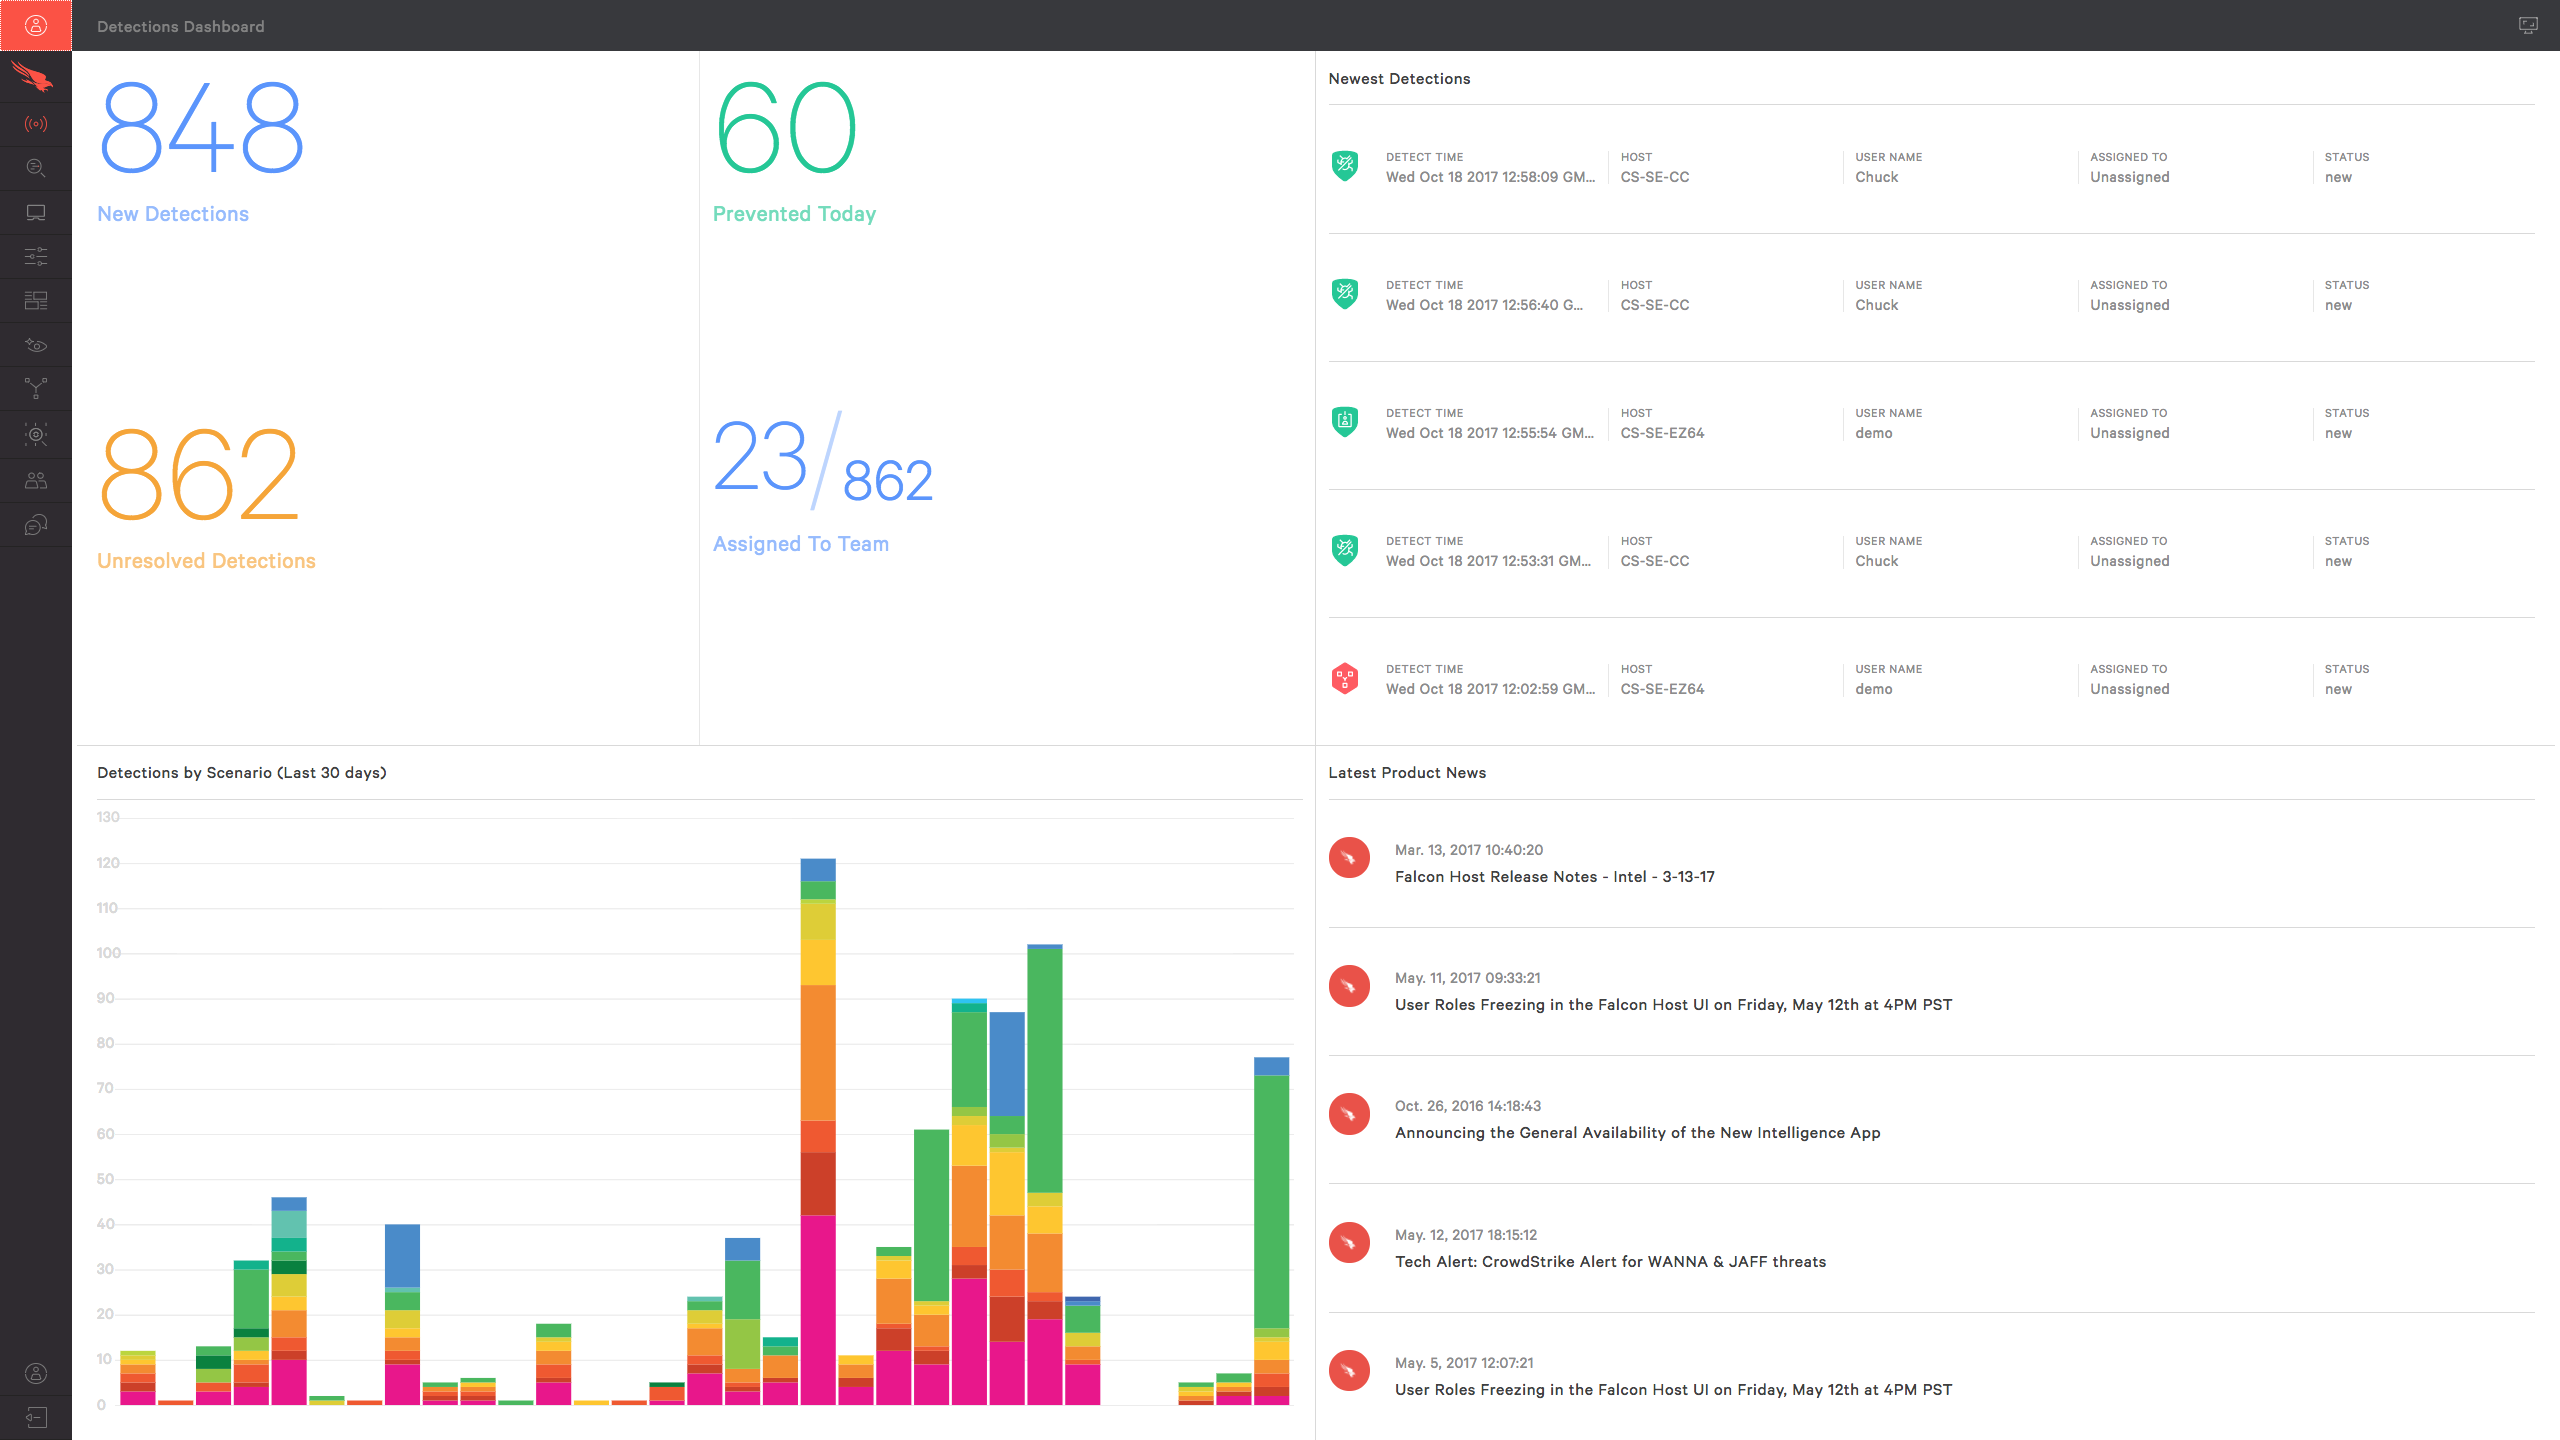Viewport: 2560px width, 1440px height.
Task: Click the leftmost bar in scenario chart
Action: click(138, 1378)
